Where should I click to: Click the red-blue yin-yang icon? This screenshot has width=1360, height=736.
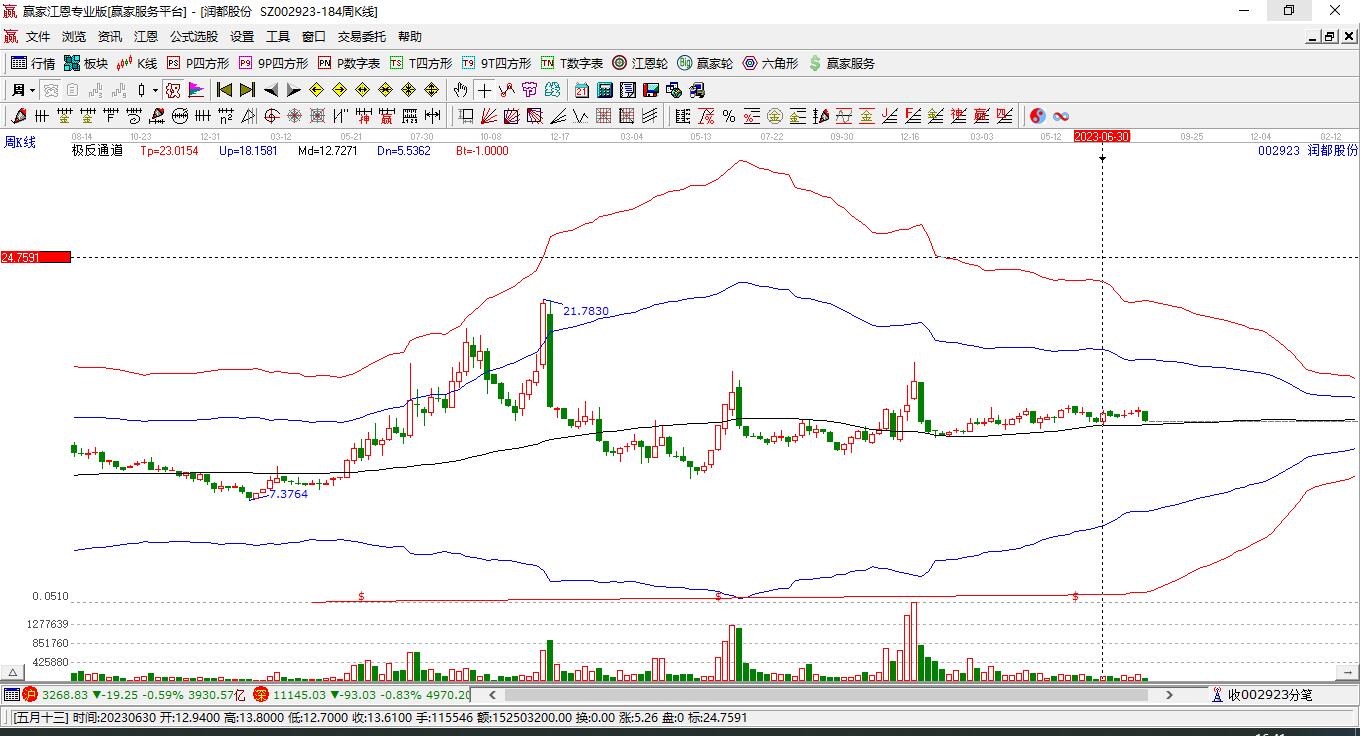click(1038, 116)
